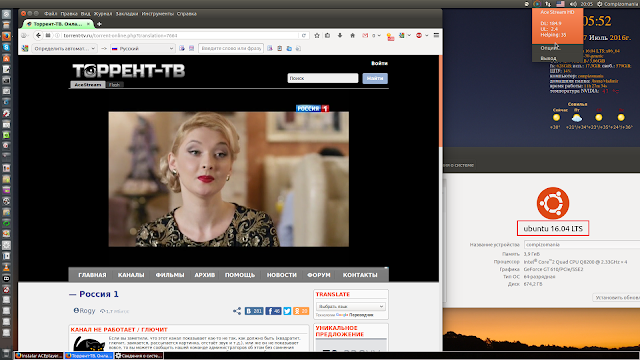Click the device name field compizomania

582,244
